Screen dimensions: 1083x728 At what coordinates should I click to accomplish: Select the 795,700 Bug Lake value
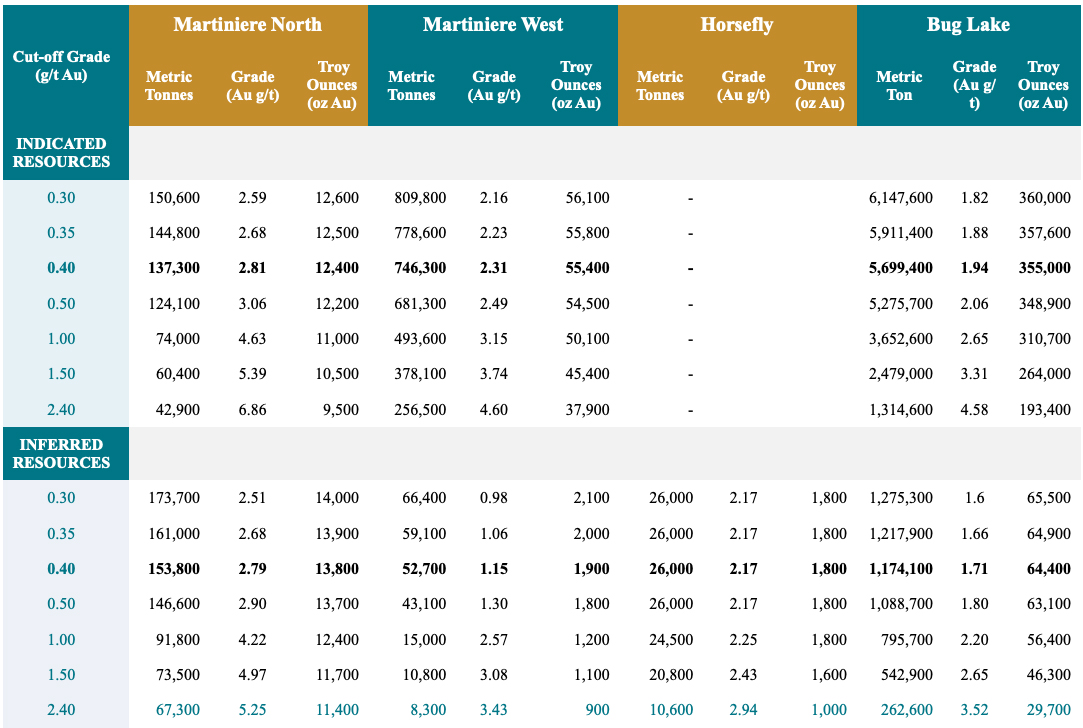tap(907, 640)
